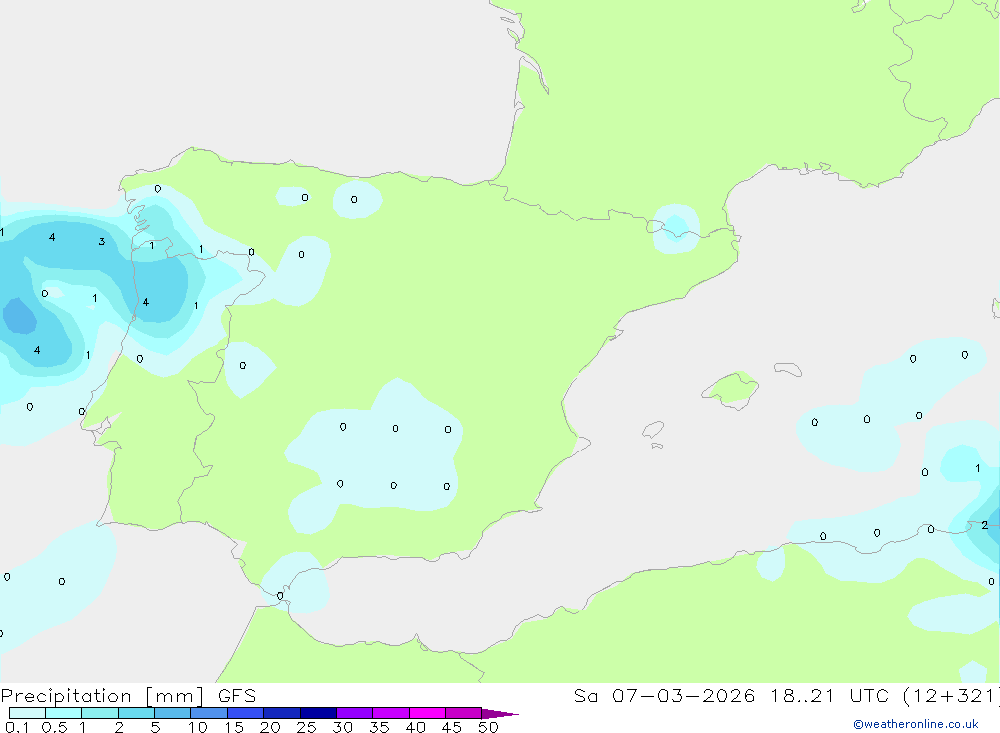Click the "2" precipitation value on map
This screenshot has width=1000, height=733.
click(x=985, y=525)
